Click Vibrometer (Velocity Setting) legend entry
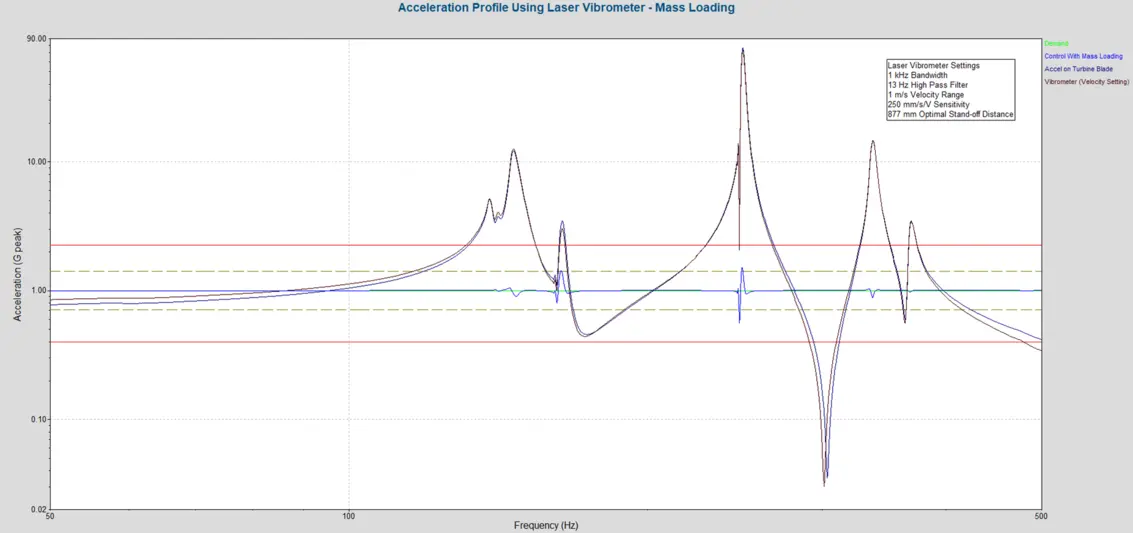Viewport: 1133px width, 533px height. [1086, 83]
